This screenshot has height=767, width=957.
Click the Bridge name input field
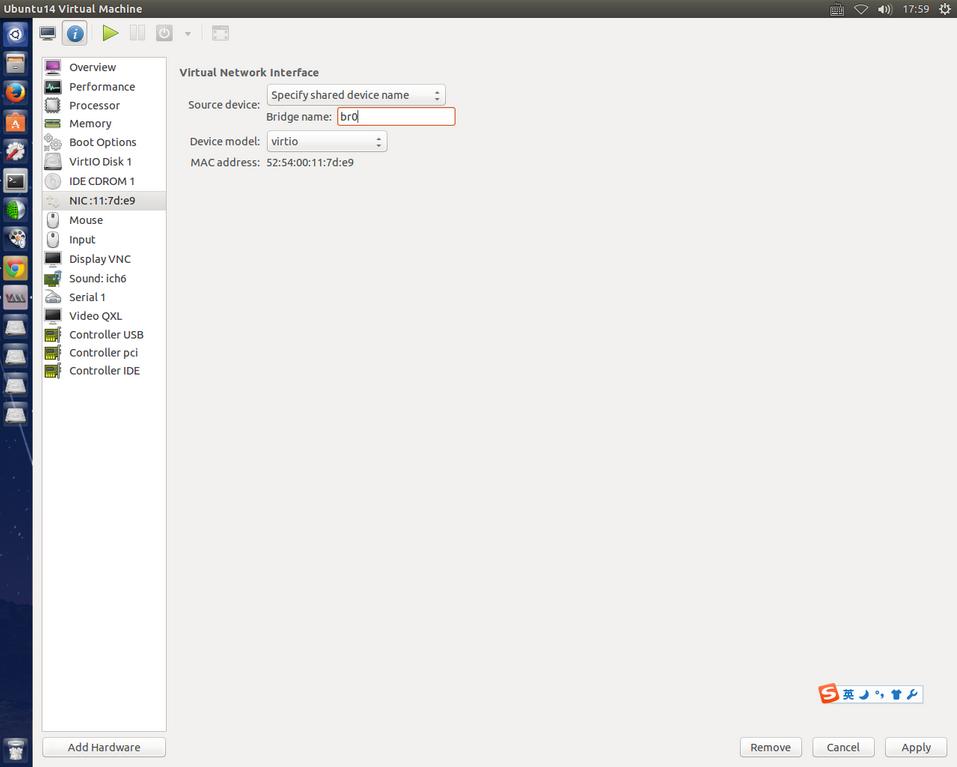click(x=396, y=117)
